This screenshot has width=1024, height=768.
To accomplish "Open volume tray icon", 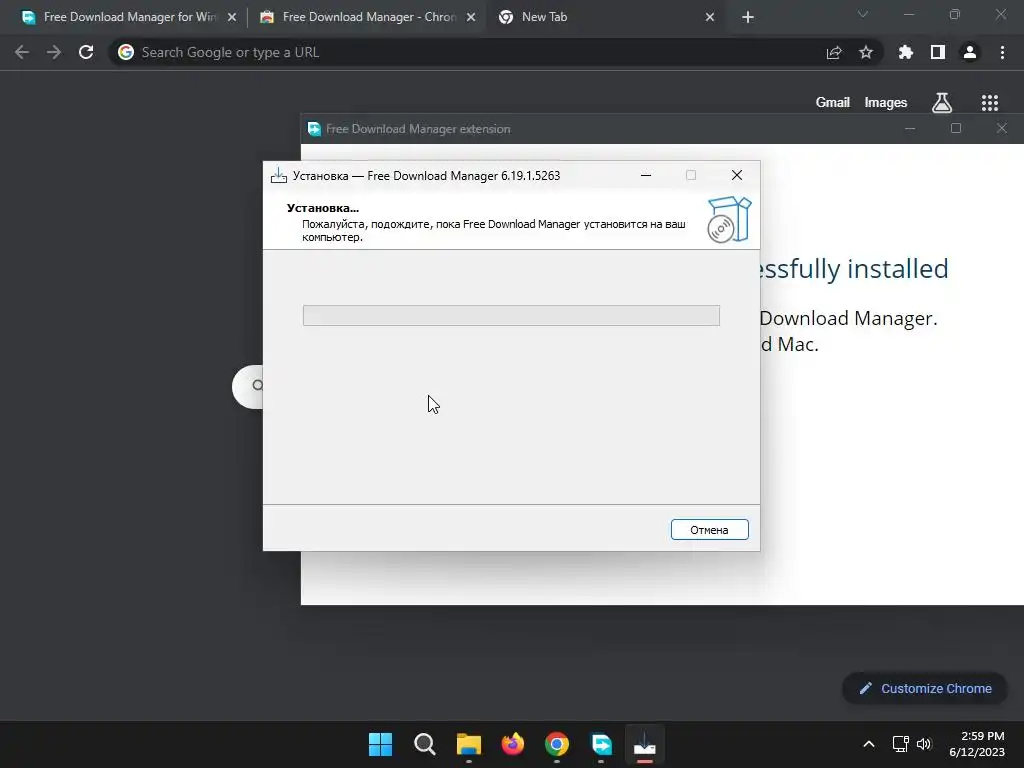I will 923,744.
